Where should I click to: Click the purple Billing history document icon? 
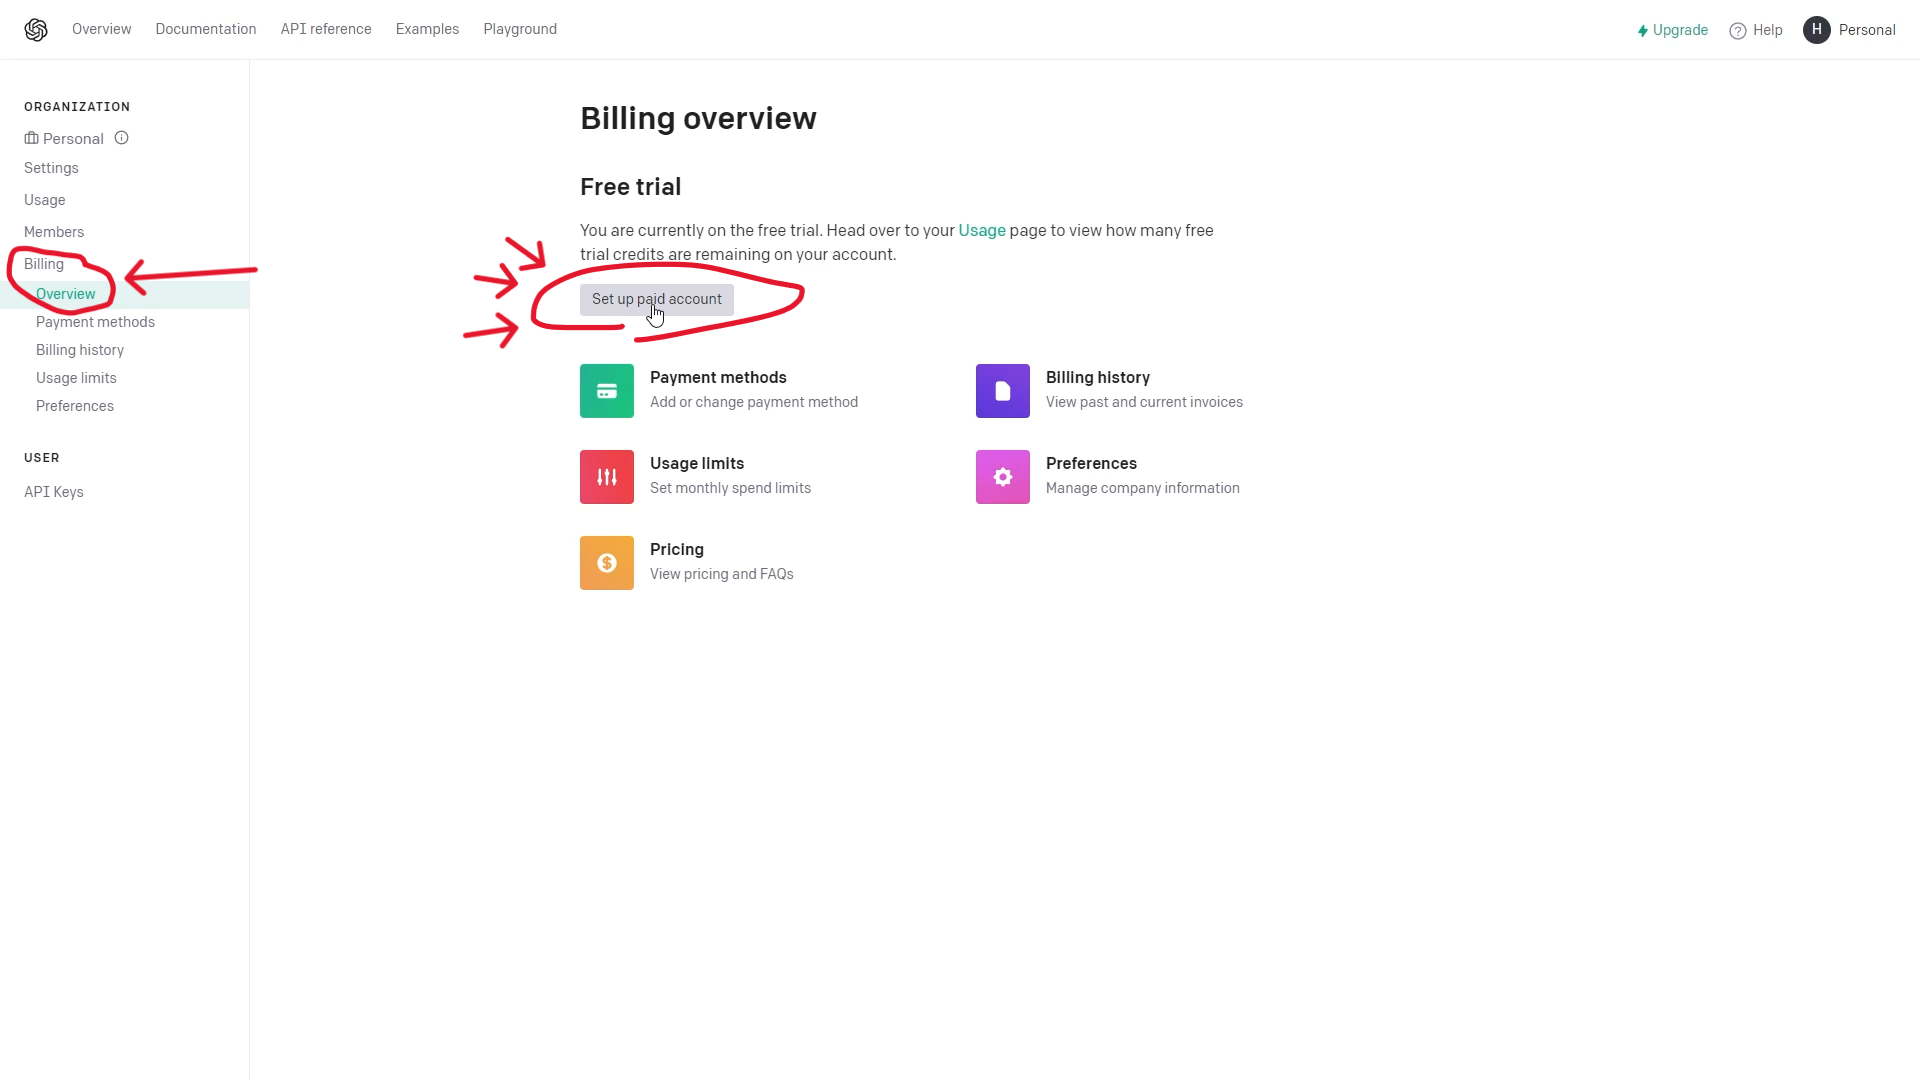(1003, 391)
